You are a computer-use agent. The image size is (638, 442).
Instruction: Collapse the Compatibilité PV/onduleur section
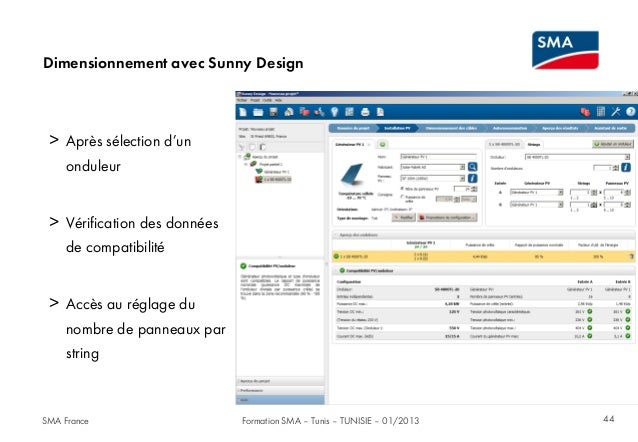pyautogui.click(x=336, y=271)
